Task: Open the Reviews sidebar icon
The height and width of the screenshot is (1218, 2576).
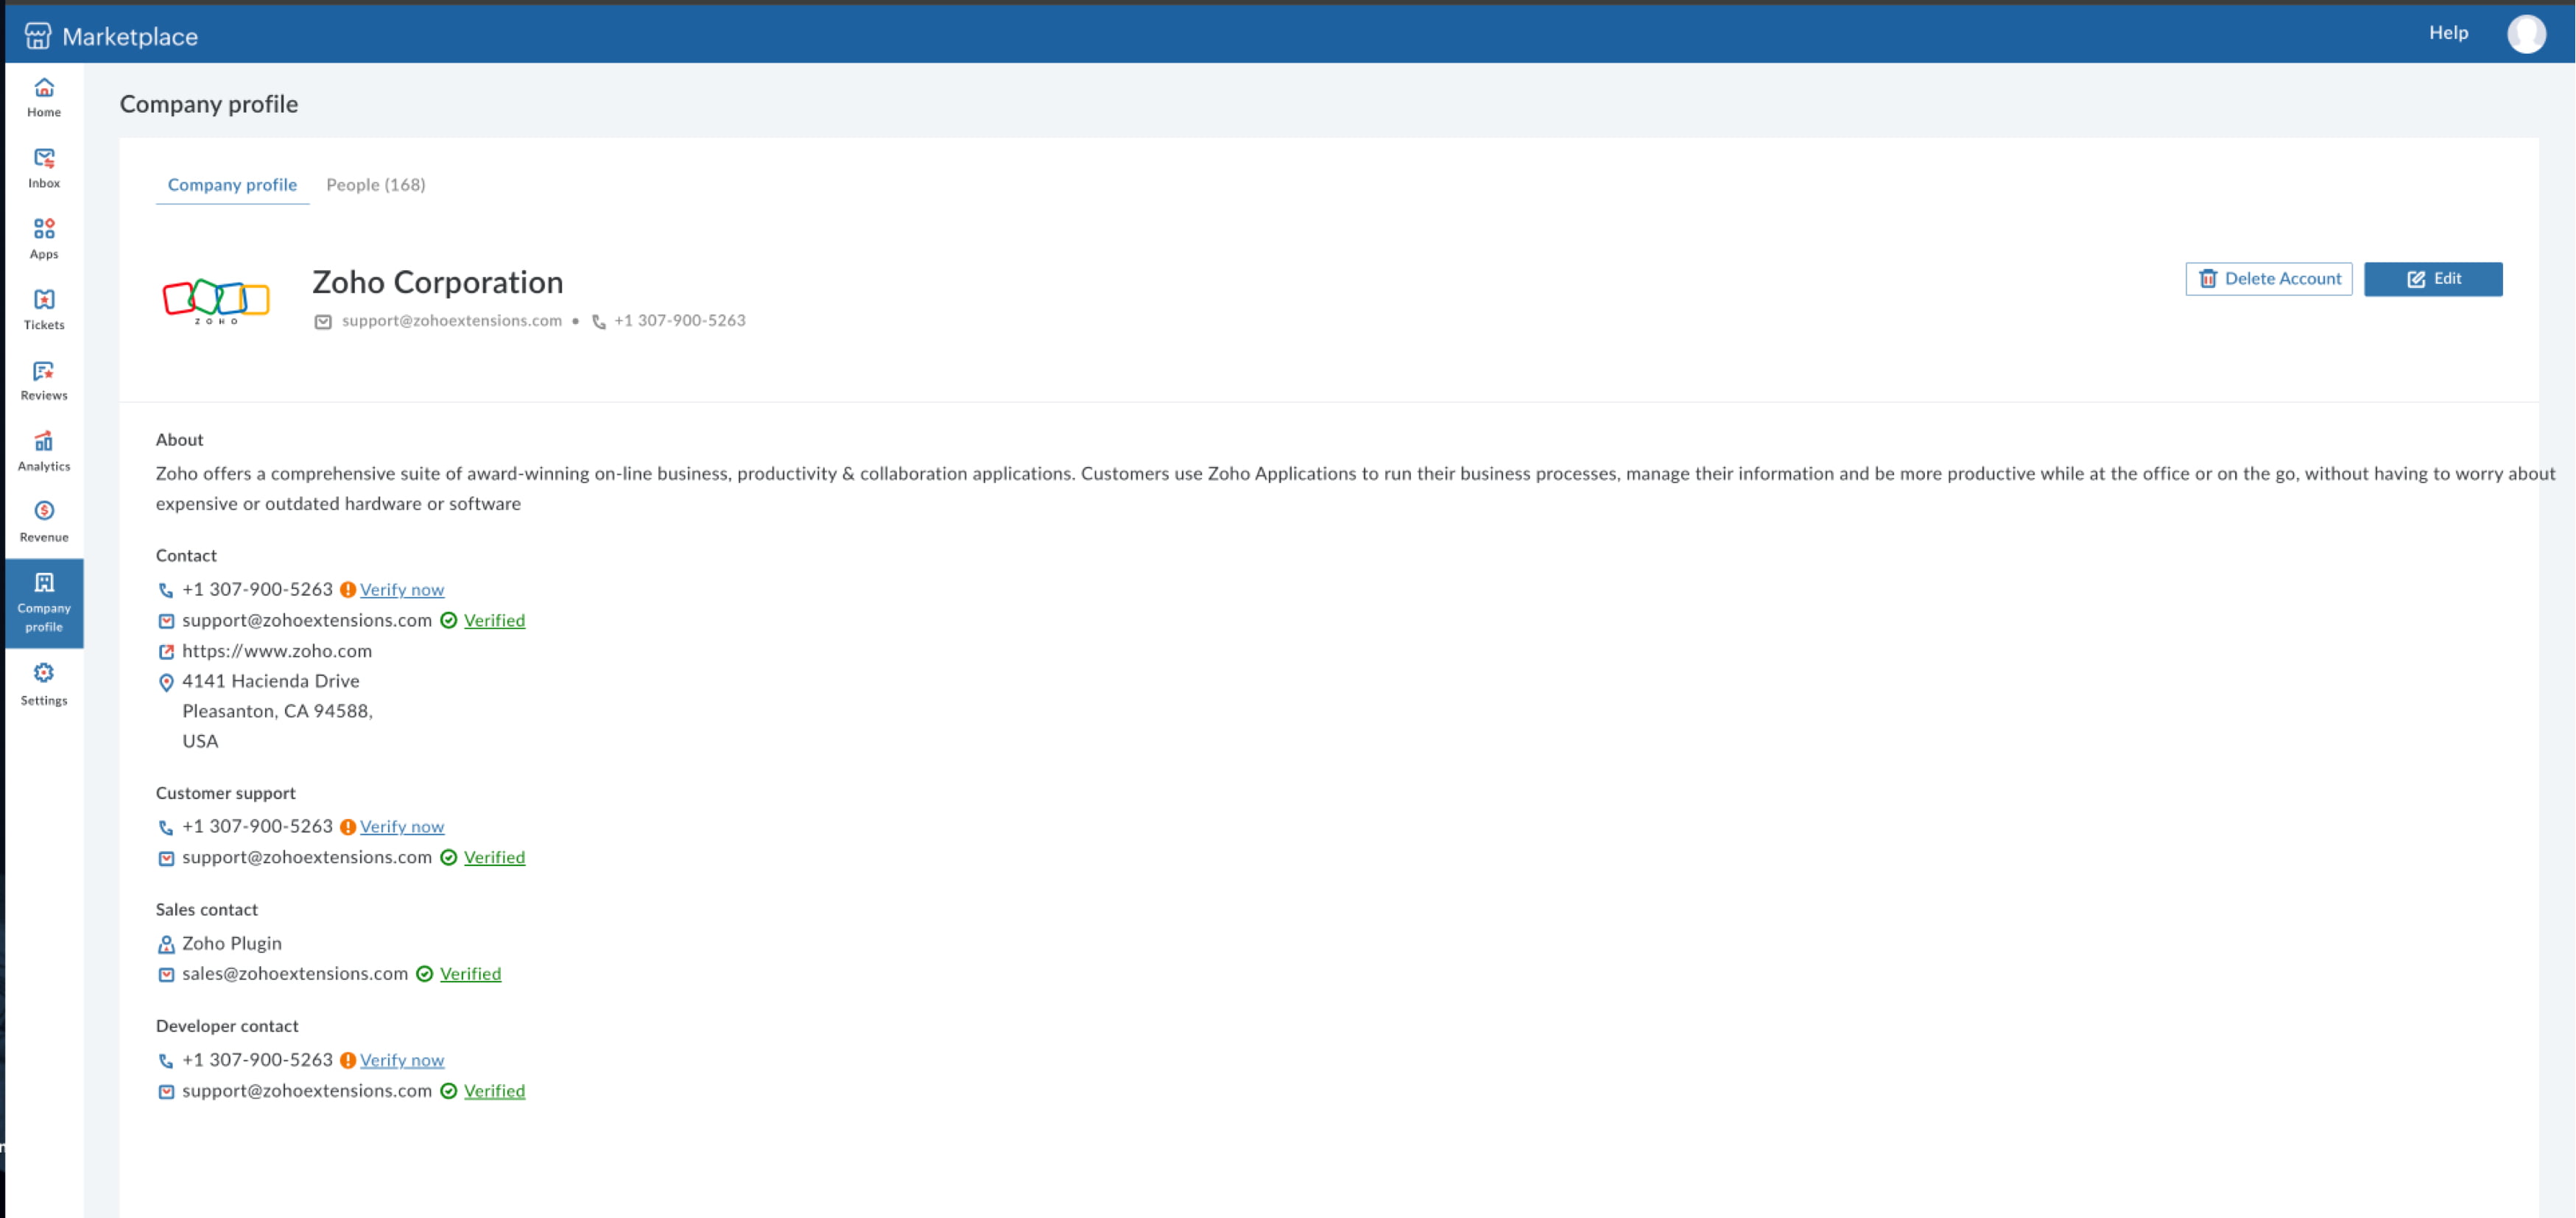Action: point(44,381)
